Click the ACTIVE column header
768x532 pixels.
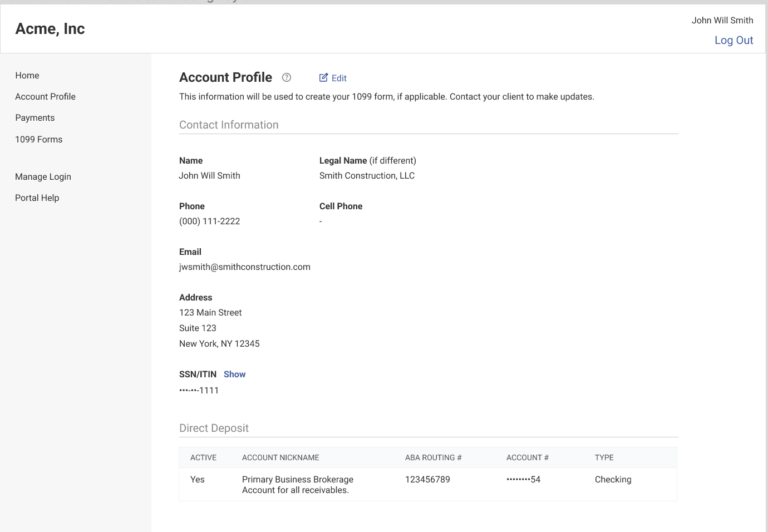click(x=203, y=458)
